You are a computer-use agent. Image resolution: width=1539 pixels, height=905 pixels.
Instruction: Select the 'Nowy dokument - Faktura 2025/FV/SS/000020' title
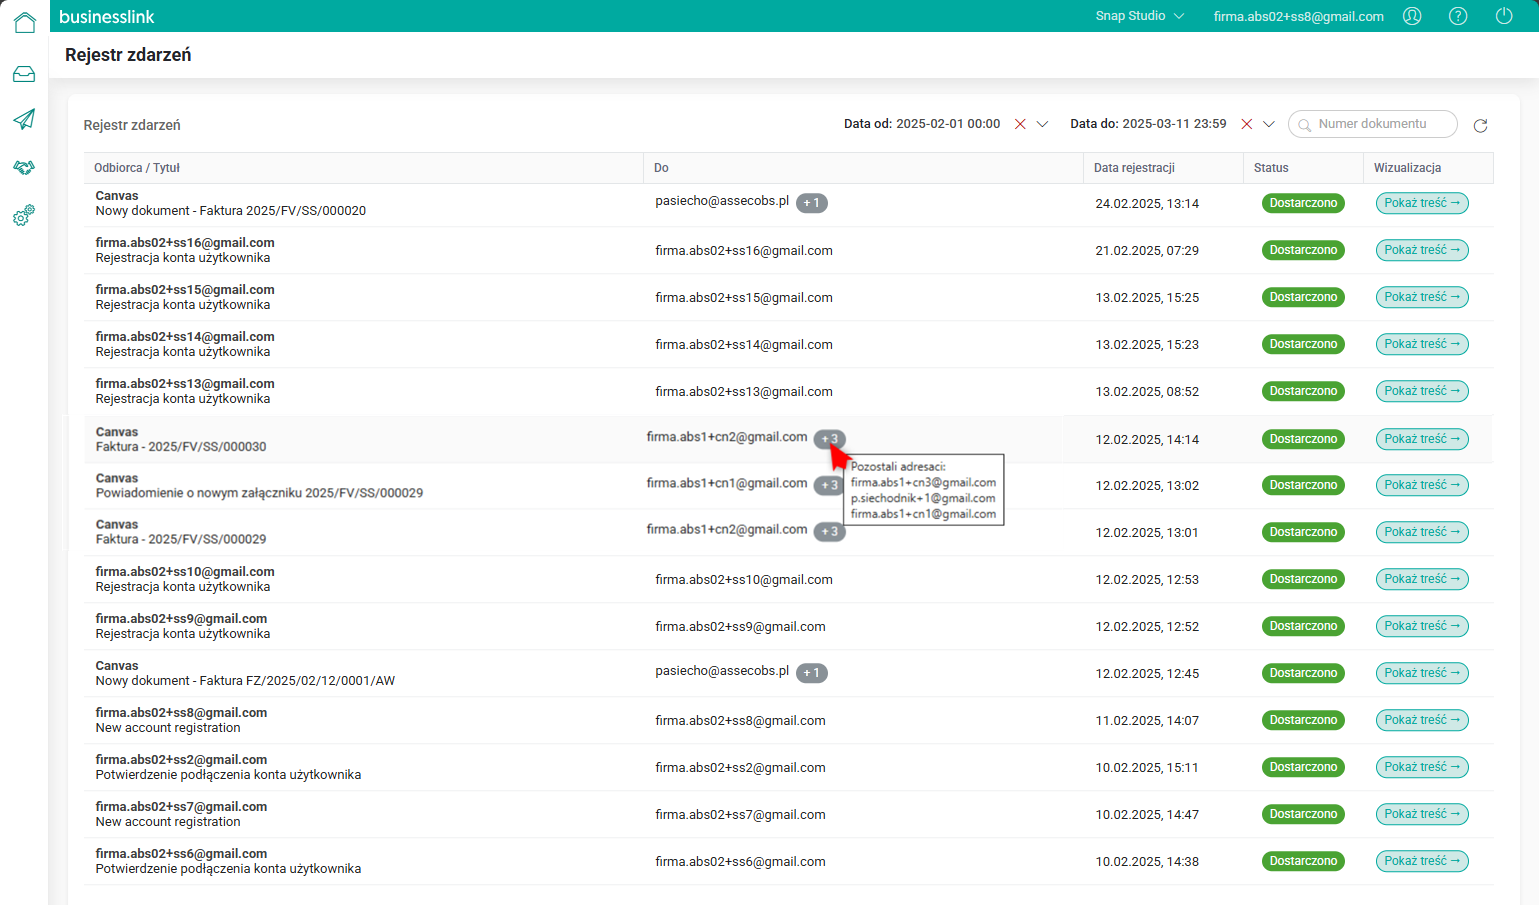click(231, 211)
